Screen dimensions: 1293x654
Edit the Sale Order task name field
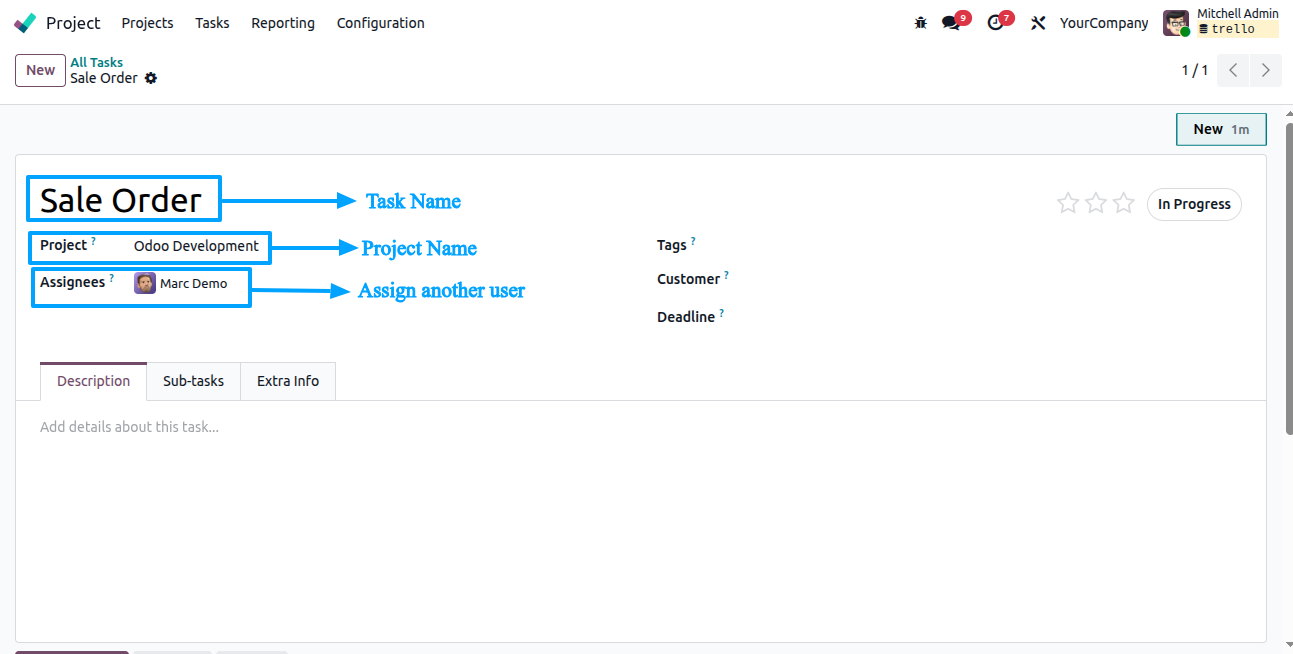[121, 200]
